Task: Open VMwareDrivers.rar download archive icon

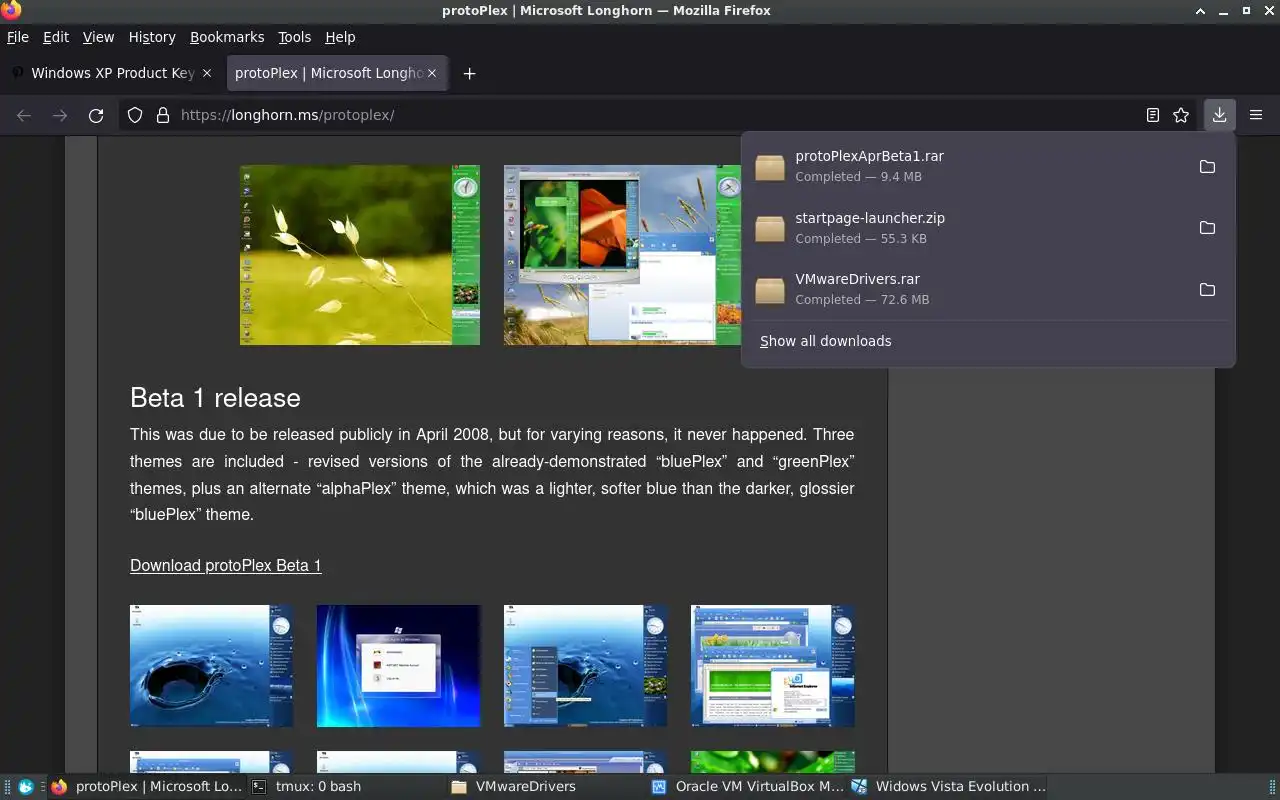Action: coord(770,290)
